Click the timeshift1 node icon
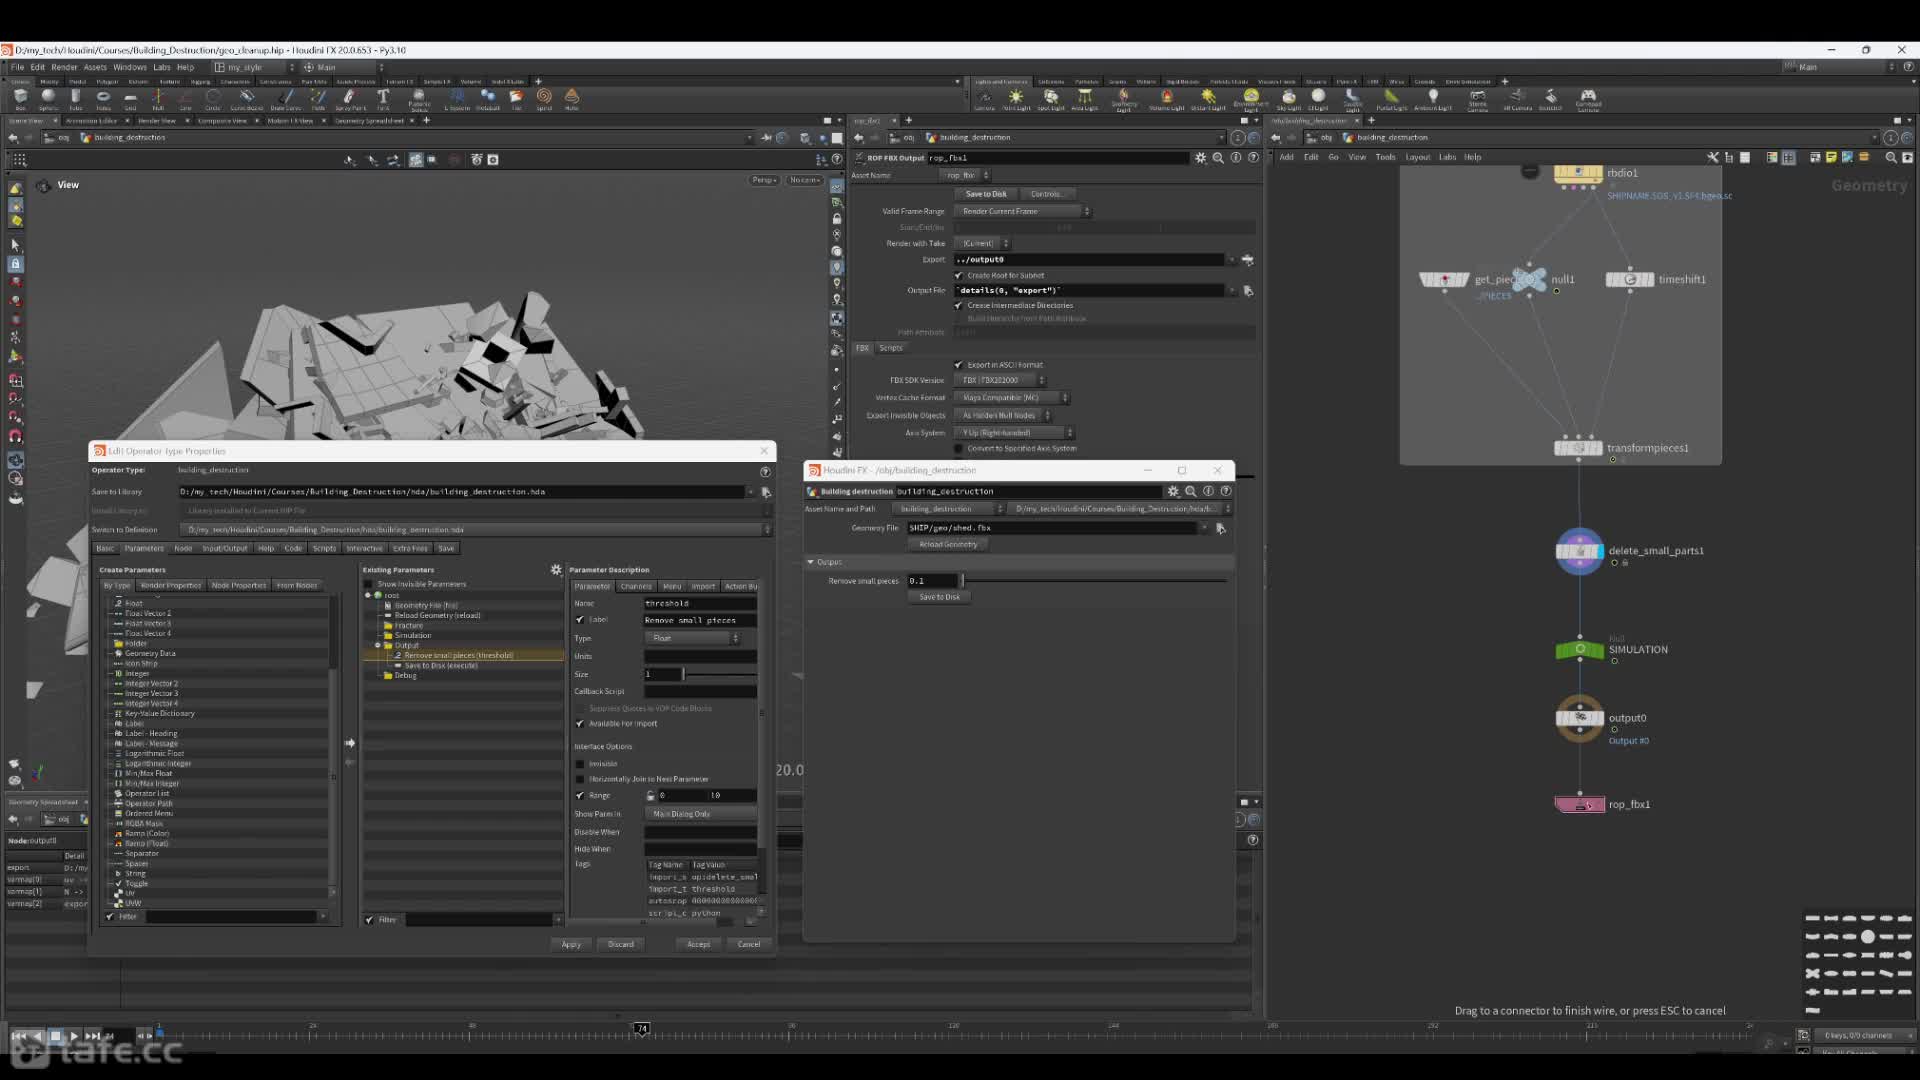1920x1080 pixels. (1630, 279)
